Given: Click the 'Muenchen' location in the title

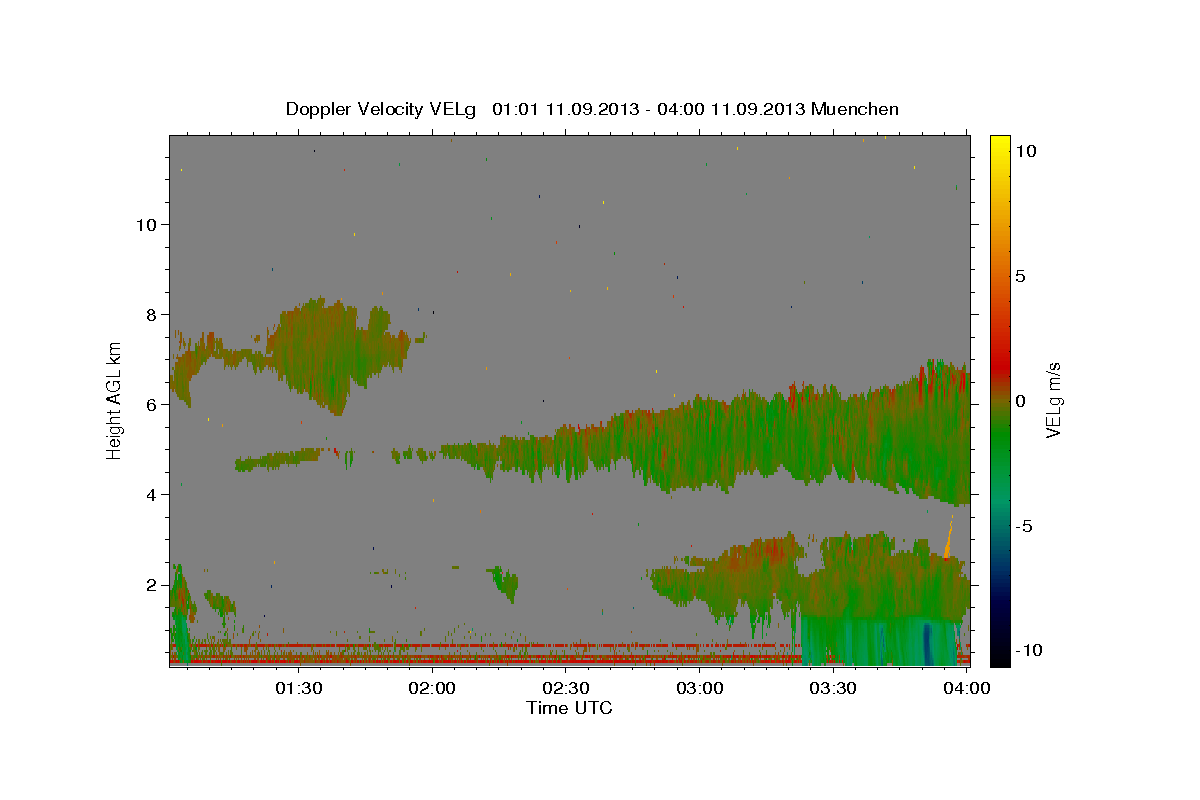Looking at the screenshot, I should point(855,109).
